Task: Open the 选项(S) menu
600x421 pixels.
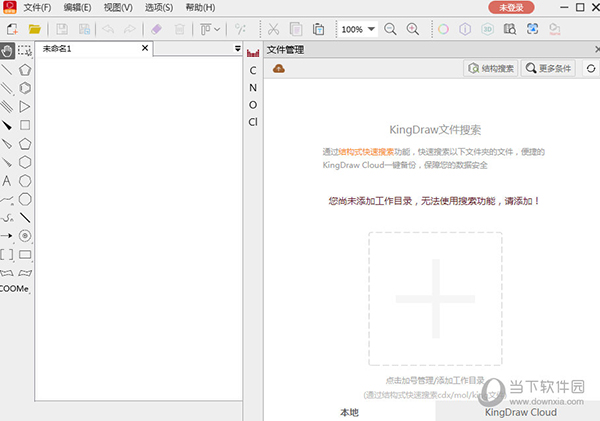Action: coord(159,8)
